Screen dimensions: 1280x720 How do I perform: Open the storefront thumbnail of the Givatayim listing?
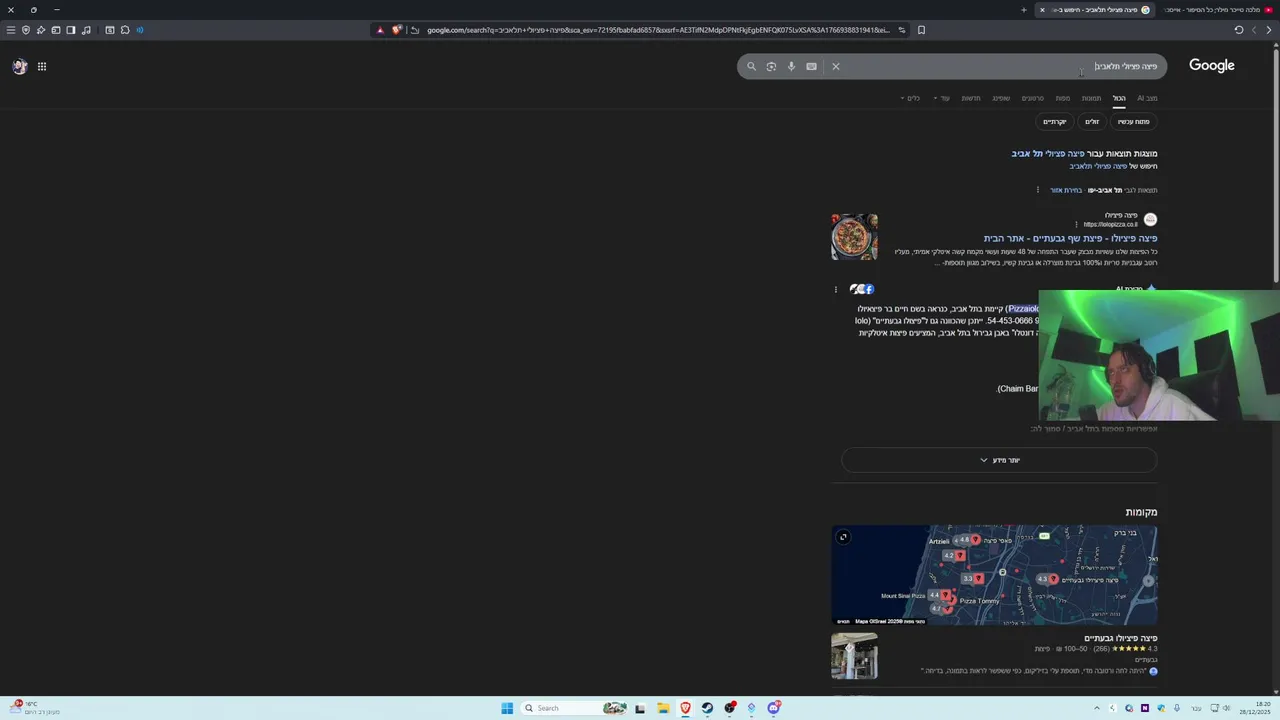coord(854,656)
